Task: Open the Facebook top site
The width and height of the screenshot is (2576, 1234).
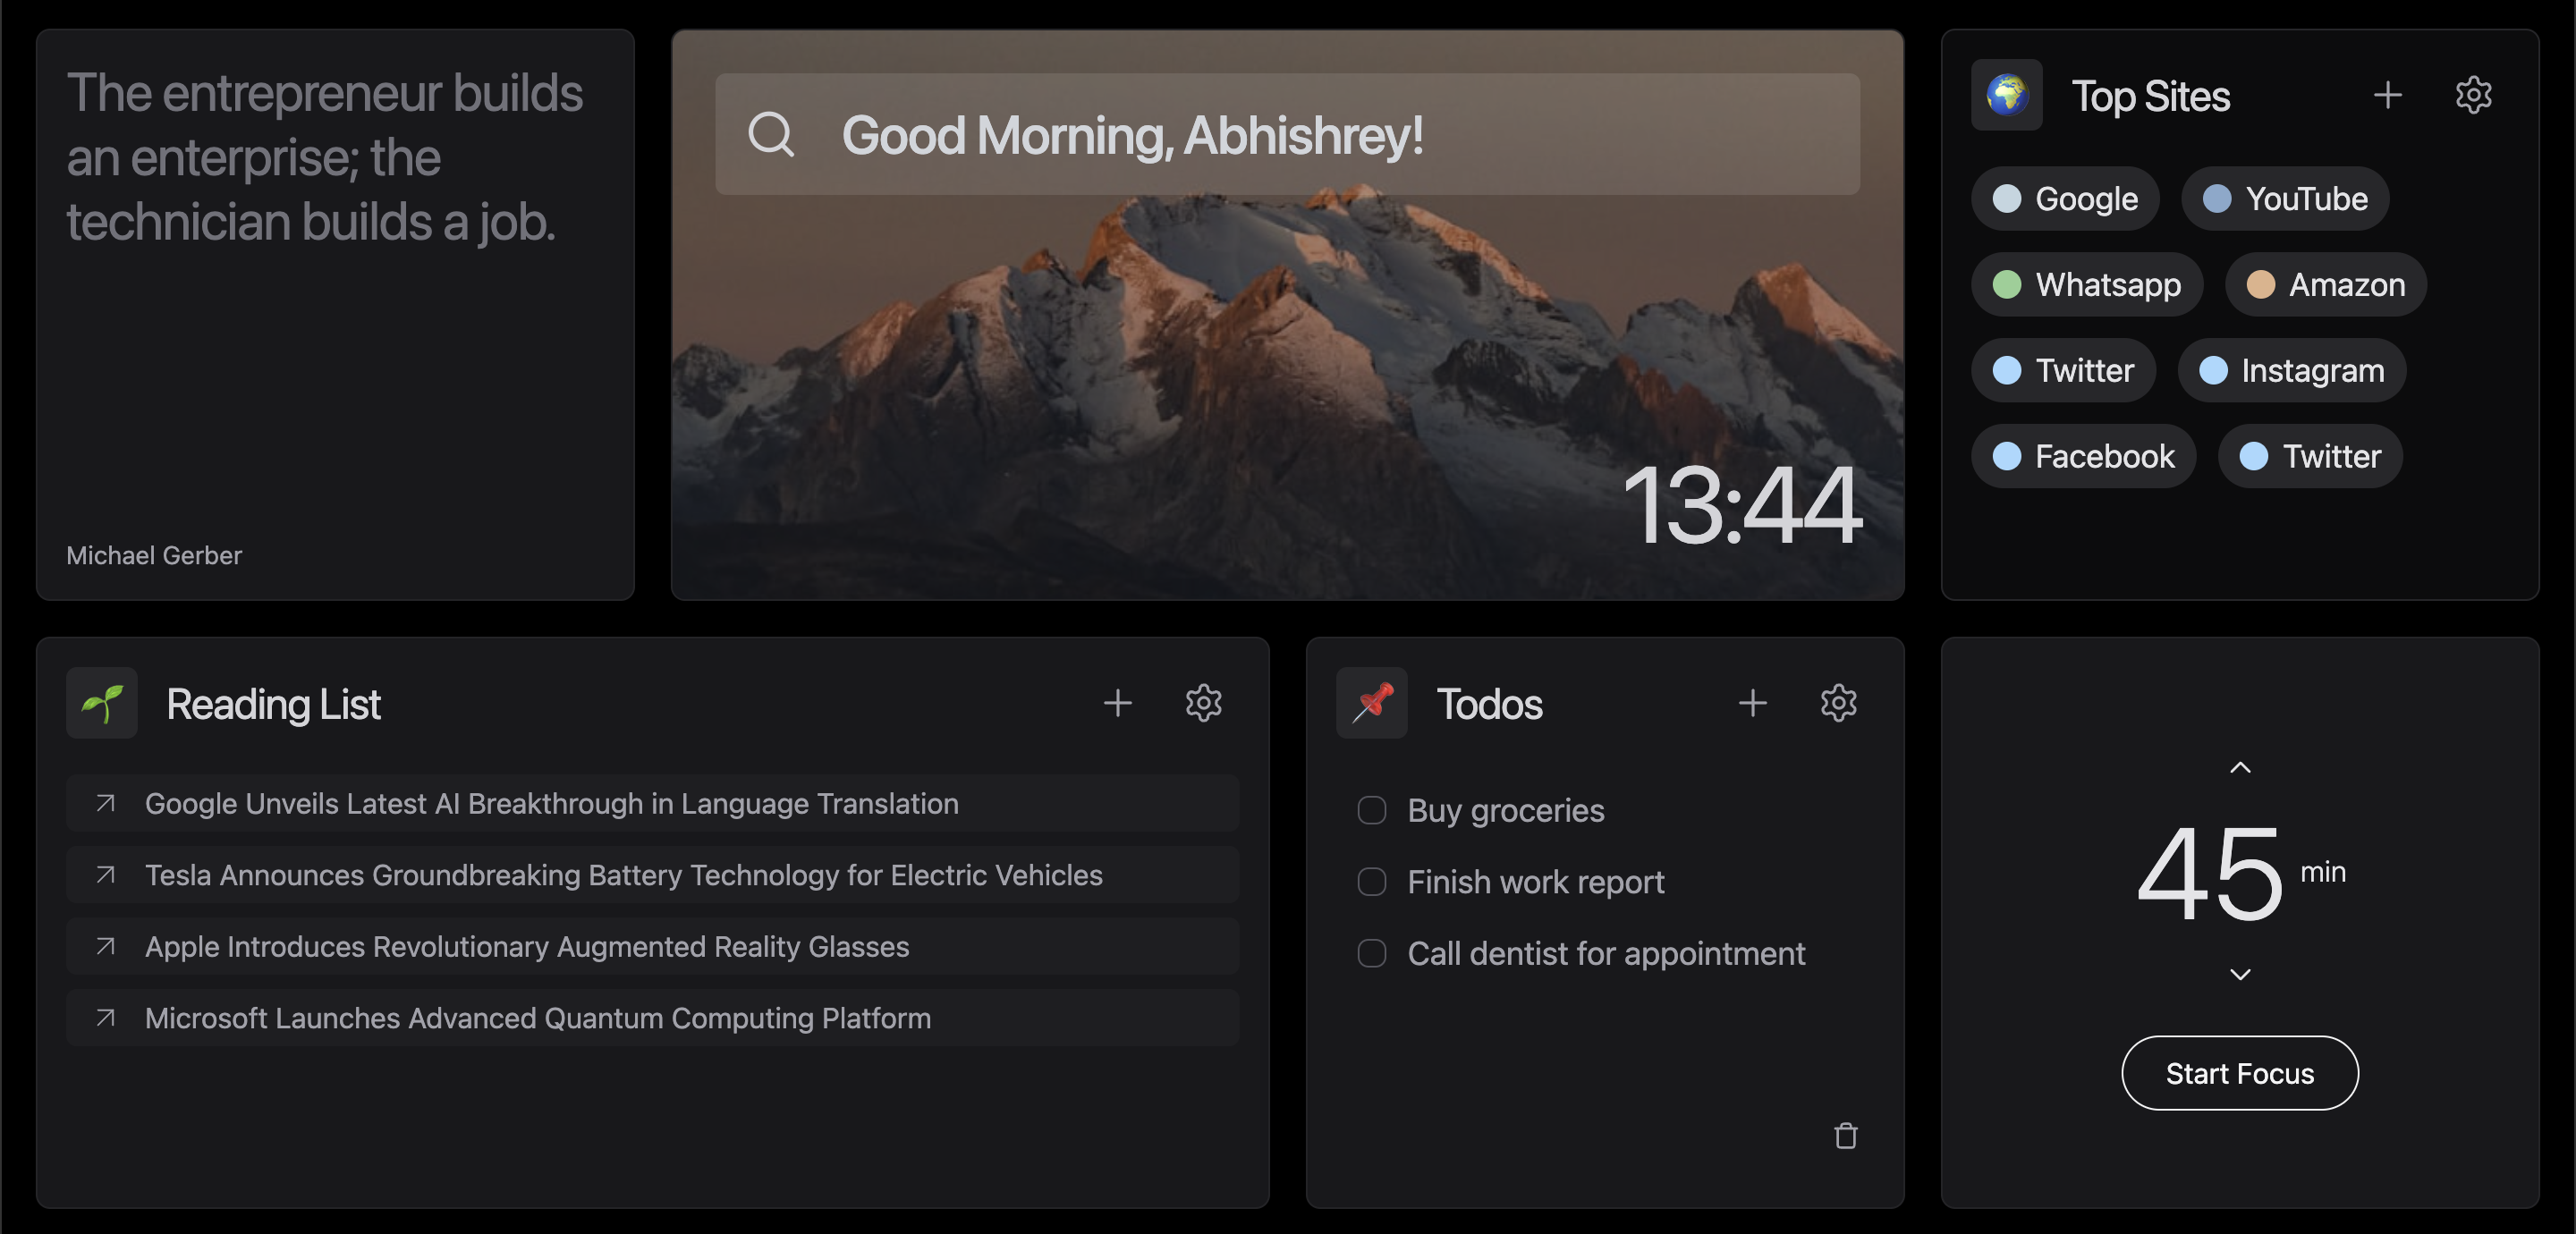Action: 2083,456
